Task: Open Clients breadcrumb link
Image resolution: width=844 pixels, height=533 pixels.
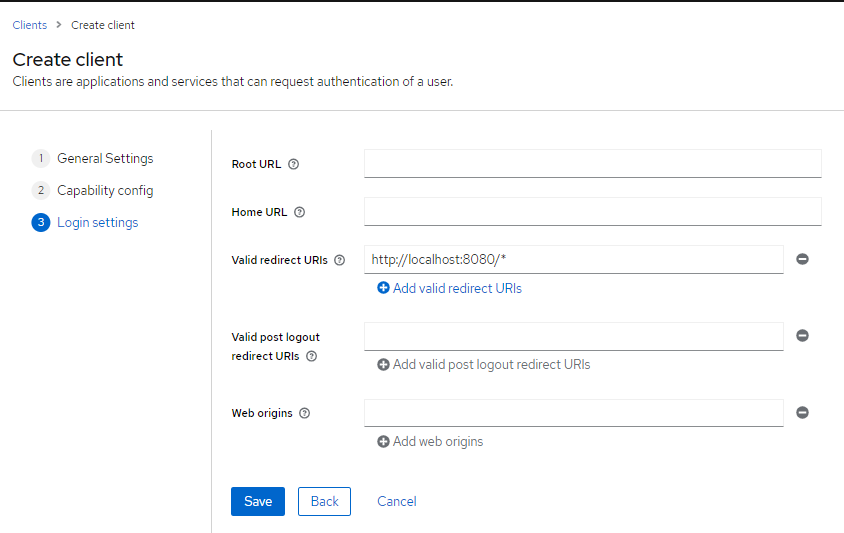Action: click(30, 25)
